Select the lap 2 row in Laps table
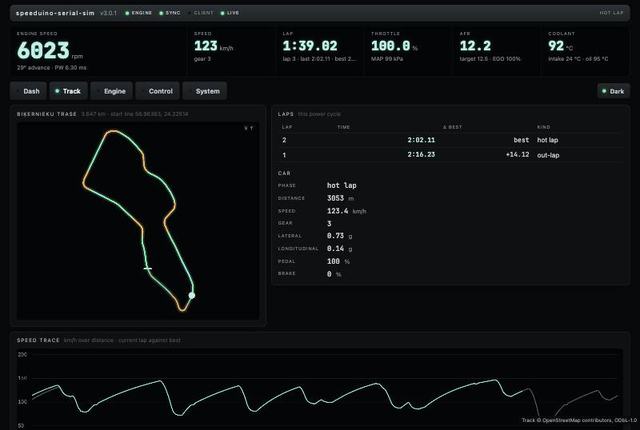This screenshot has width=640, height=430. coord(451,140)
